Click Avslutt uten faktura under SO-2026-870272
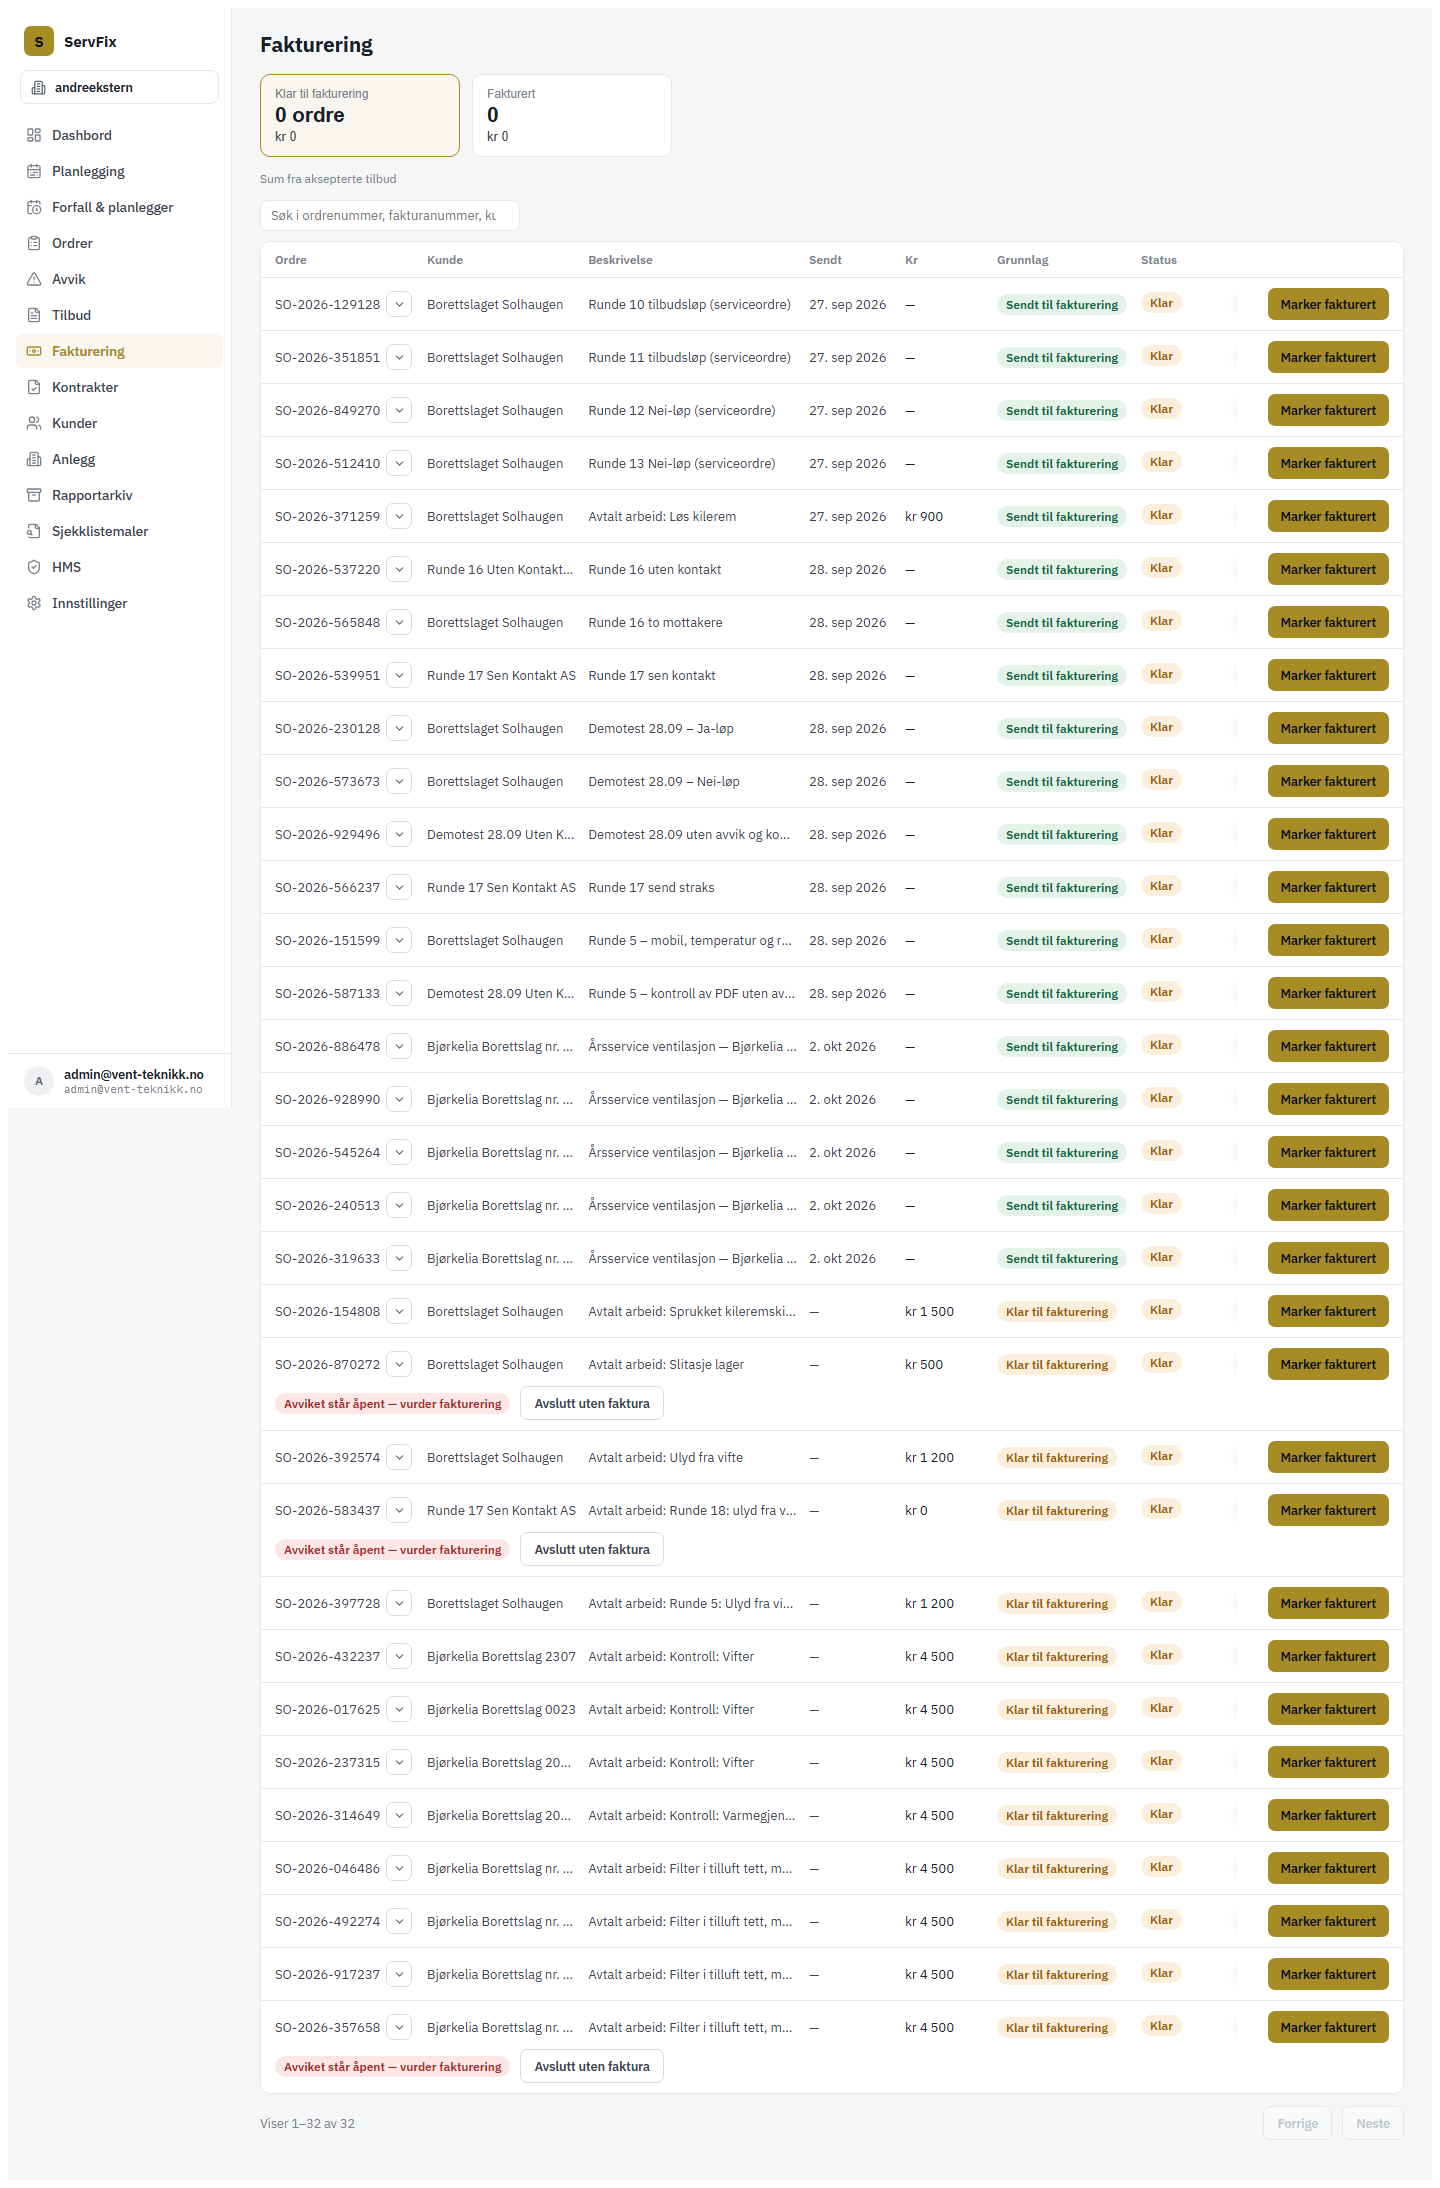The height and width of the screenshot is (2188, 1440). click(592, 1403)
